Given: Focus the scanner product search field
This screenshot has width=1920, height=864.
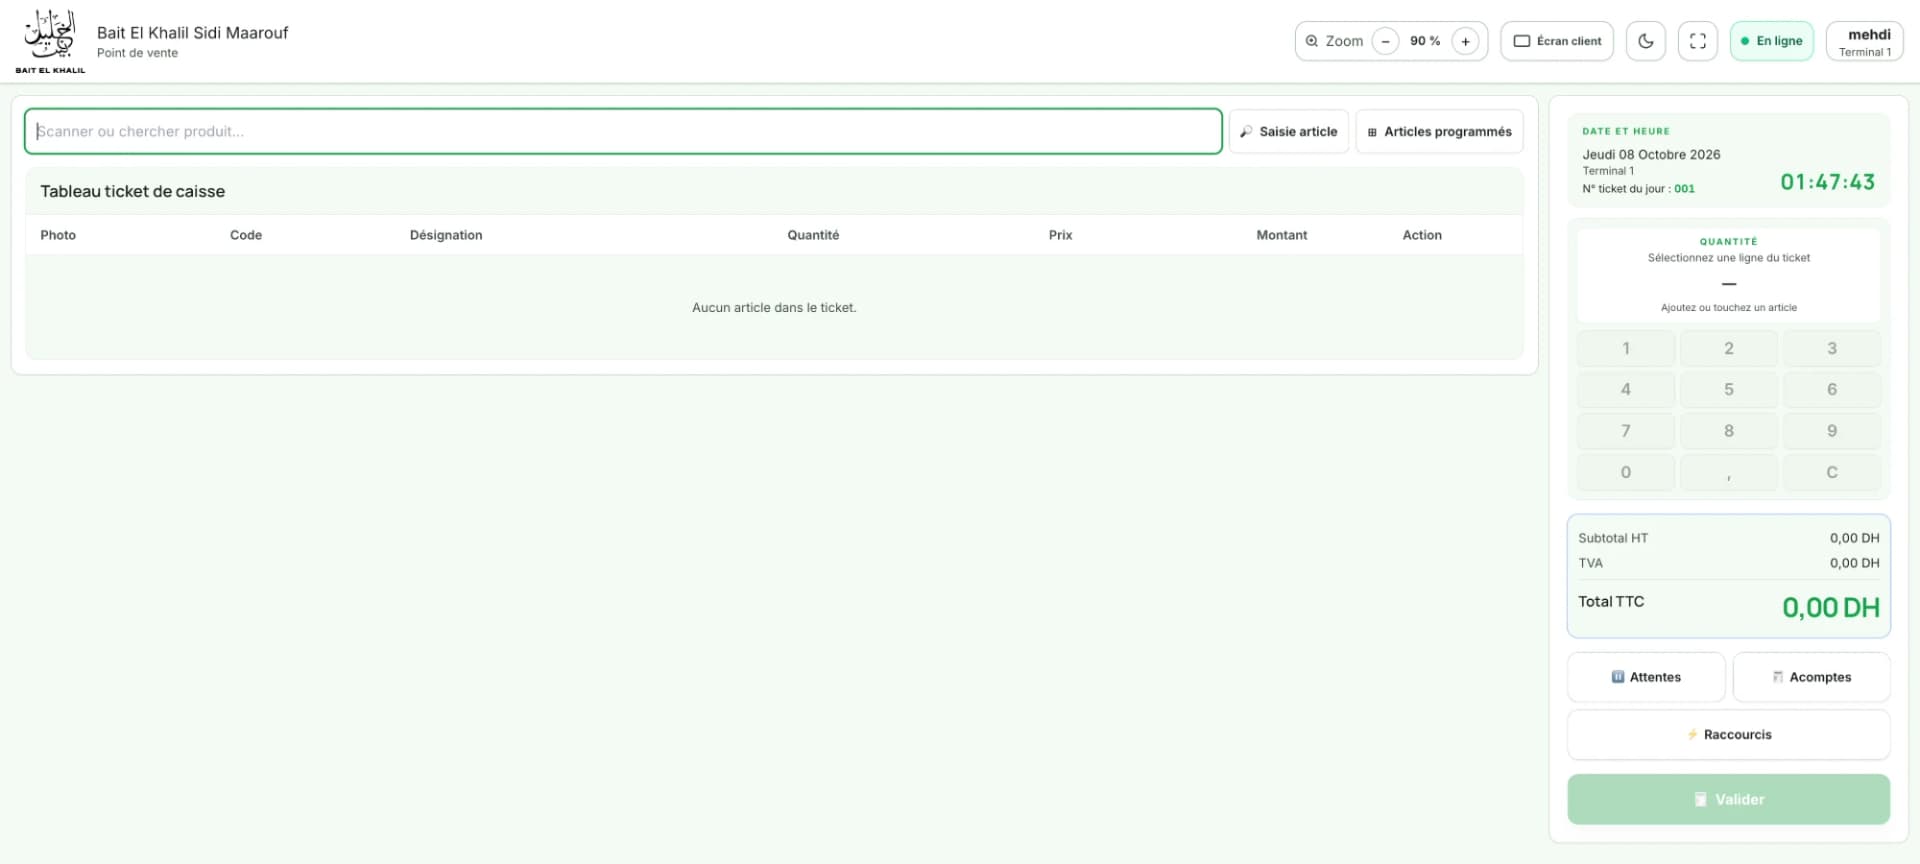Looking at the screenshot, I should [x=623, y=131].
